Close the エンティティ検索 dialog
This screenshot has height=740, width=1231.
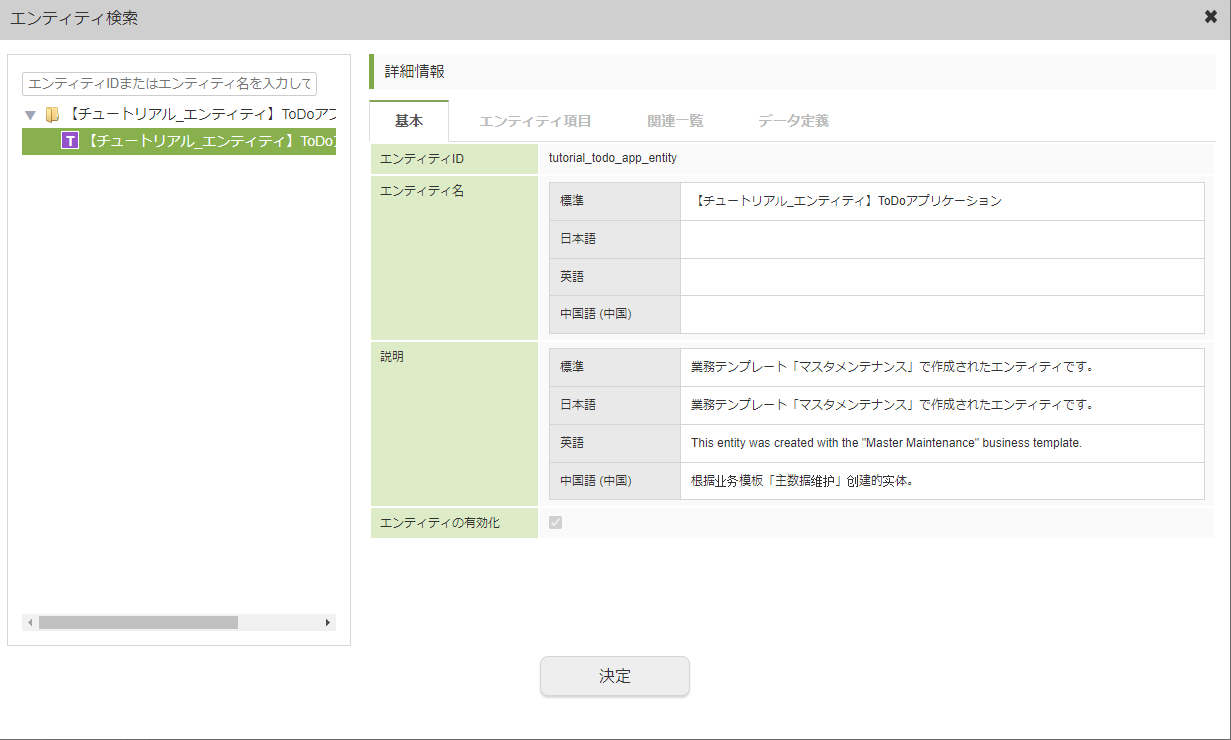click(x=1211, y=17)
